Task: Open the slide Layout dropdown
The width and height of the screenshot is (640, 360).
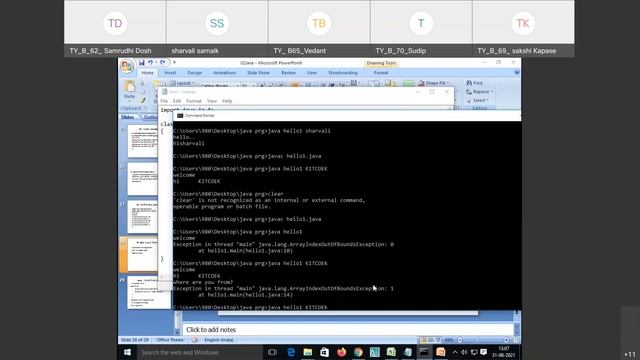Action: pyautogui.click(x=181, y=83)
